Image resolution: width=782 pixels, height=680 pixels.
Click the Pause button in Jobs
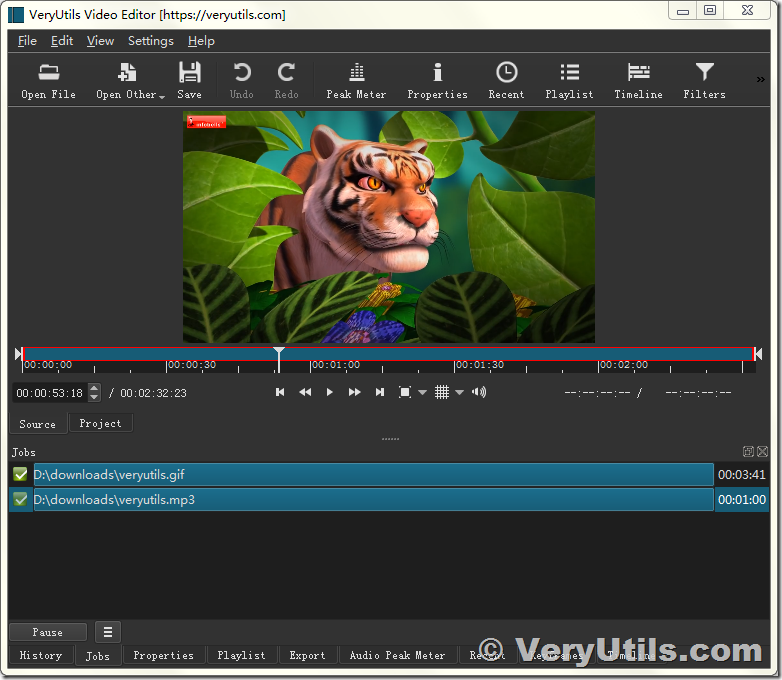pyautogui.click(x=48, y=632)
